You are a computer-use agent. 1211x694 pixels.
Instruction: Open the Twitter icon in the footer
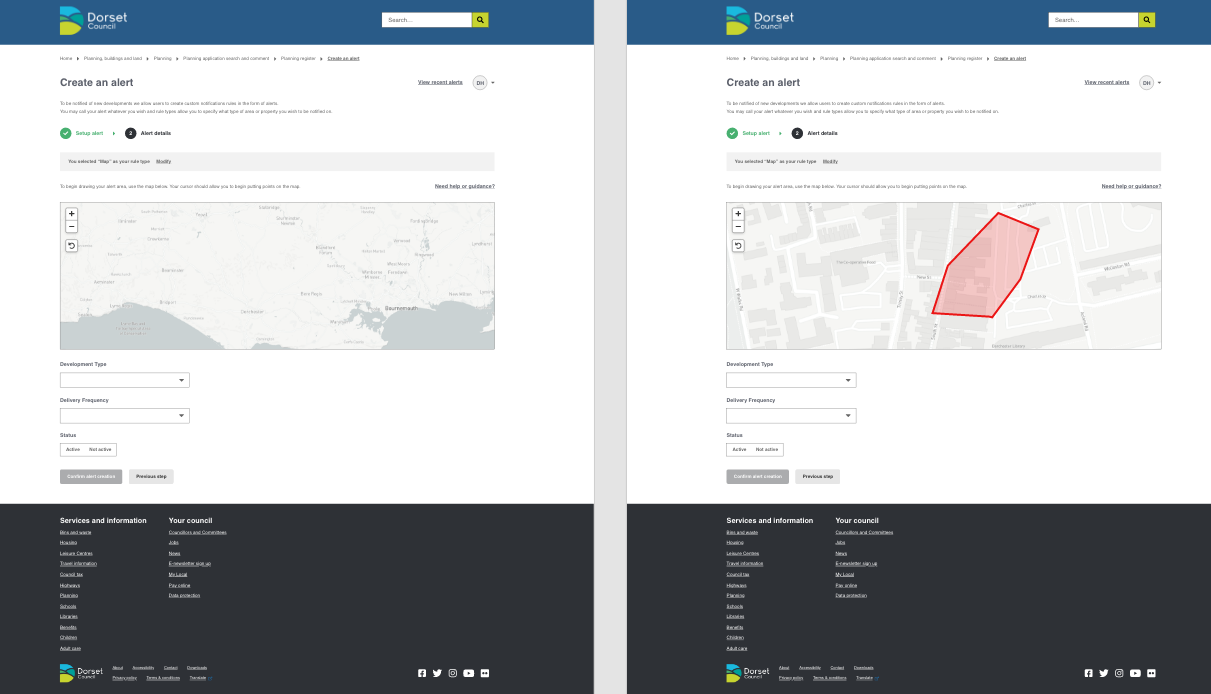(437, 673)
